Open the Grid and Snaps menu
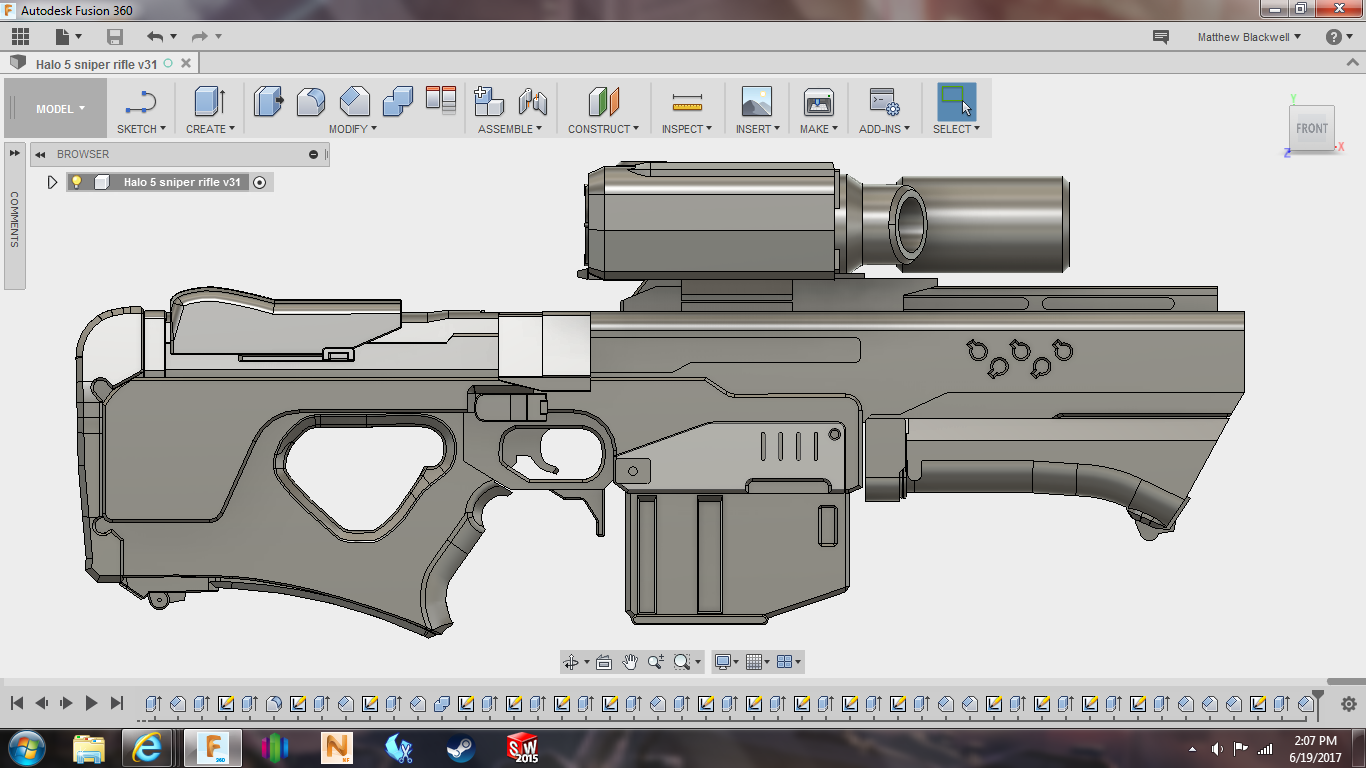This screenshot has height=768, width=1366. 758,662
